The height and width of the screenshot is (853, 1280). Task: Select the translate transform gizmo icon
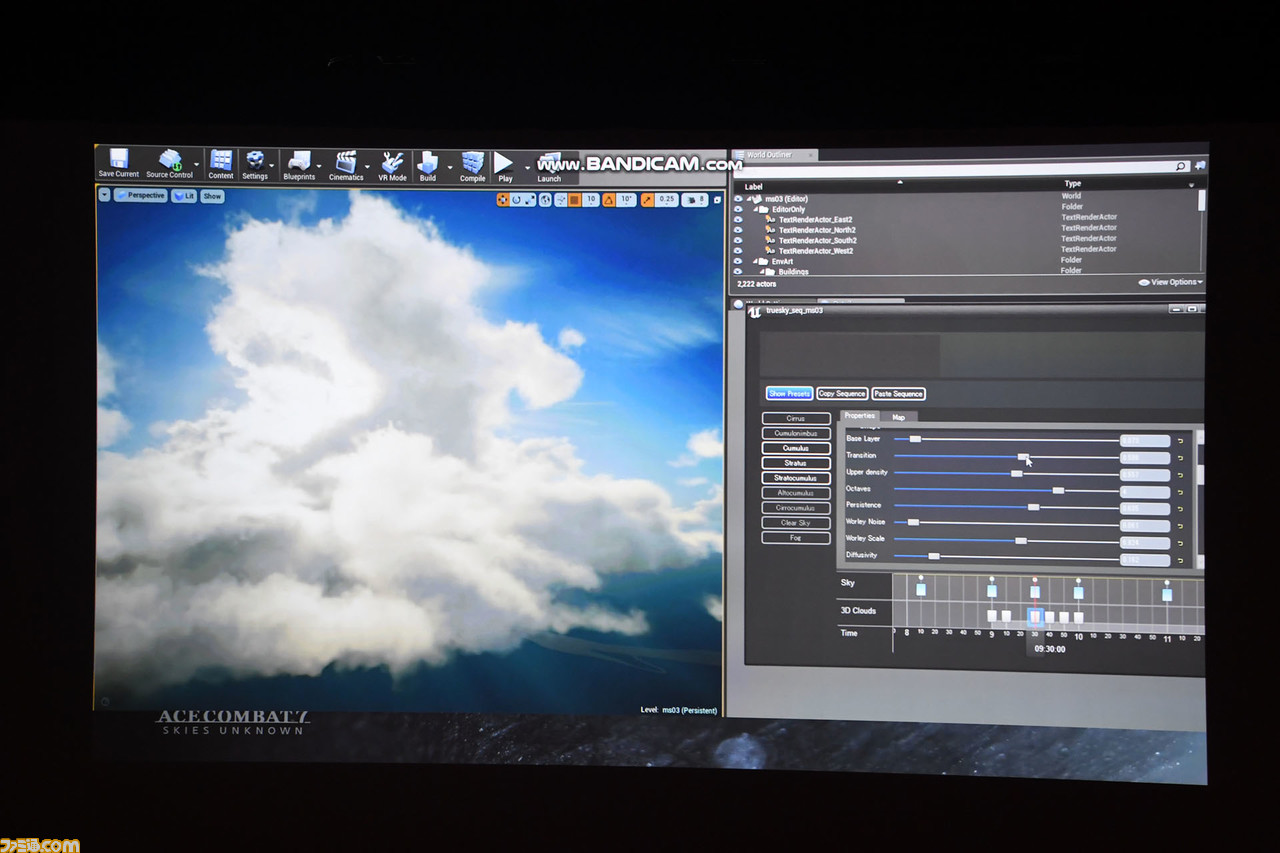point(503,200)
